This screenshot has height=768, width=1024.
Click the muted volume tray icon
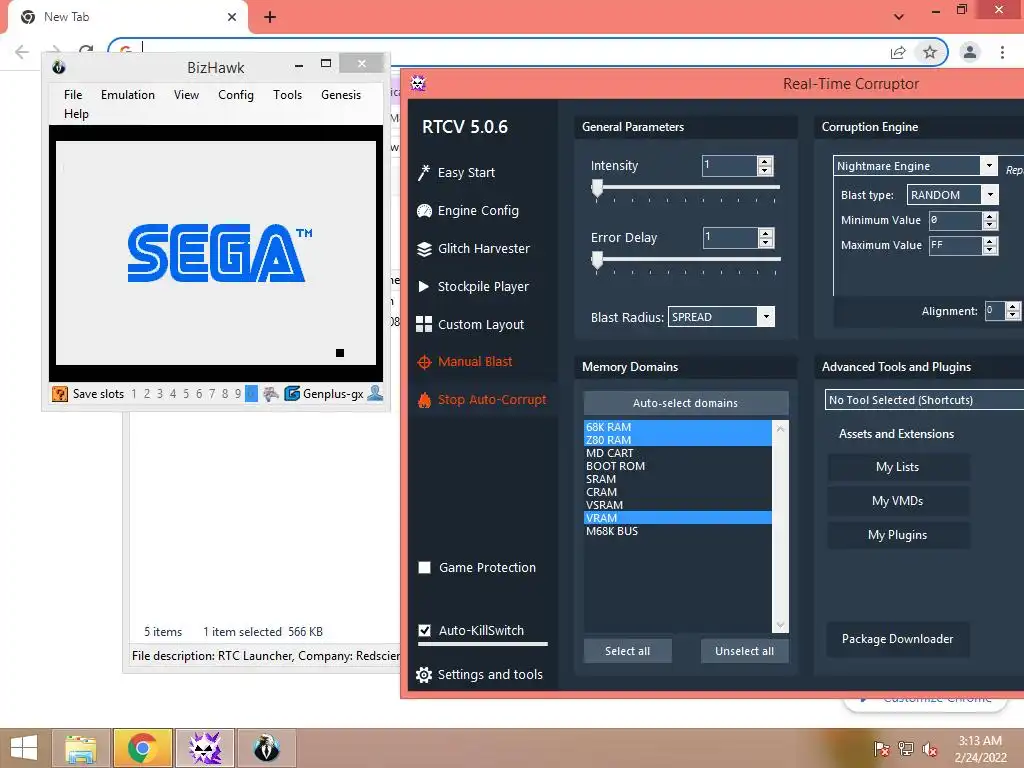pos(930,749)
